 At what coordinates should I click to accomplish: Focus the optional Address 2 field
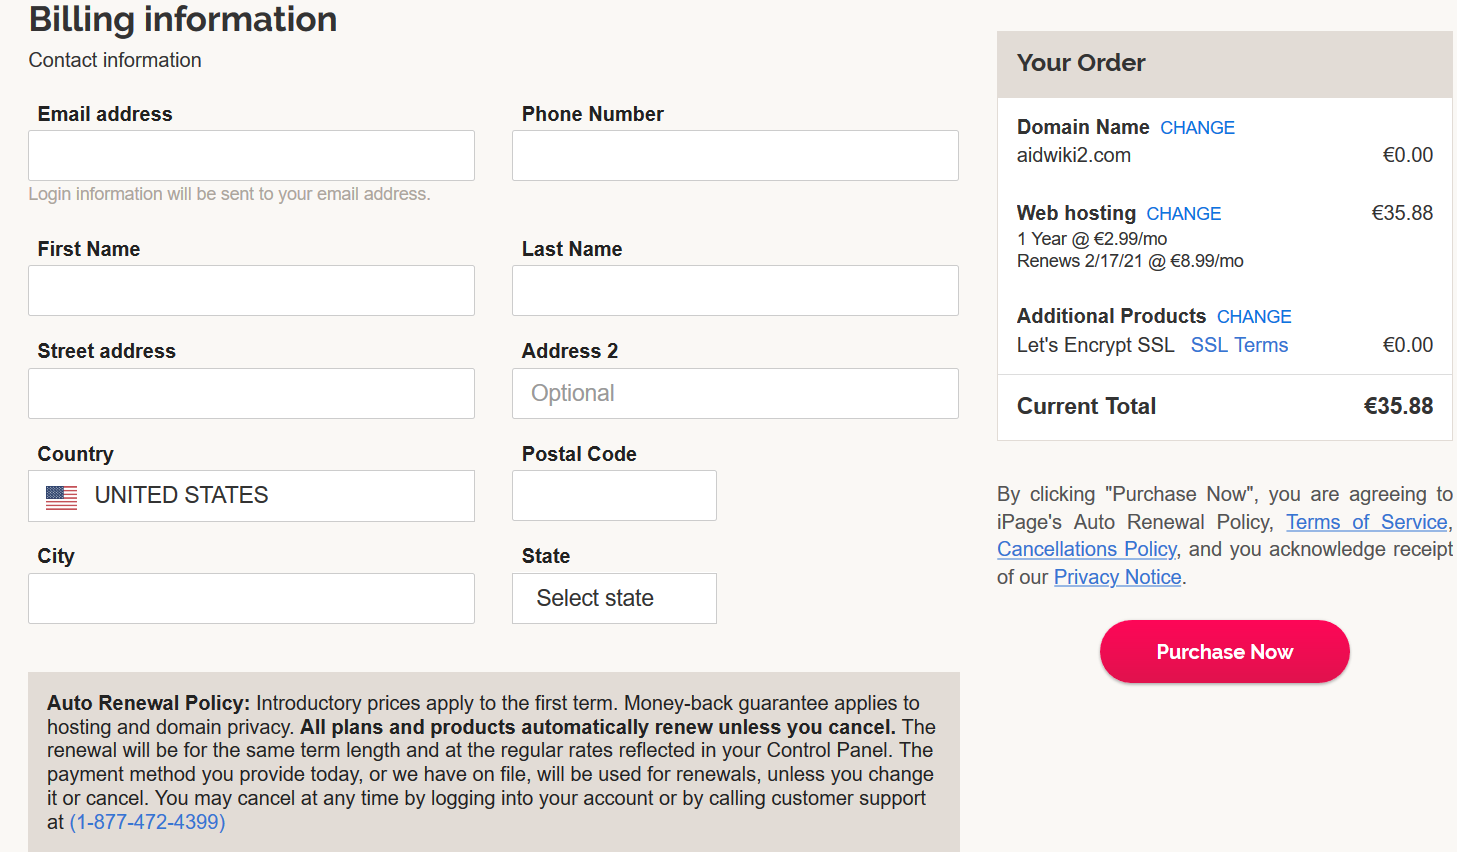point(735,394)
